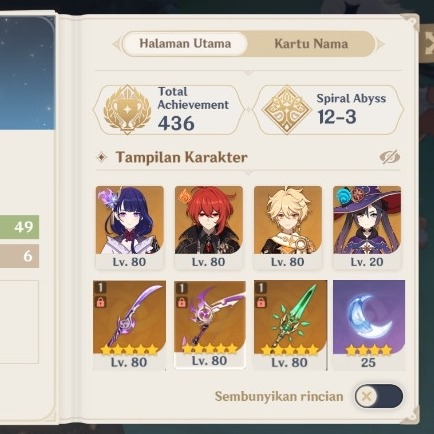Click the left arrow beside Halaman Utama
Viewport: 434px width, 434px height.
click(x=117, y=44)
